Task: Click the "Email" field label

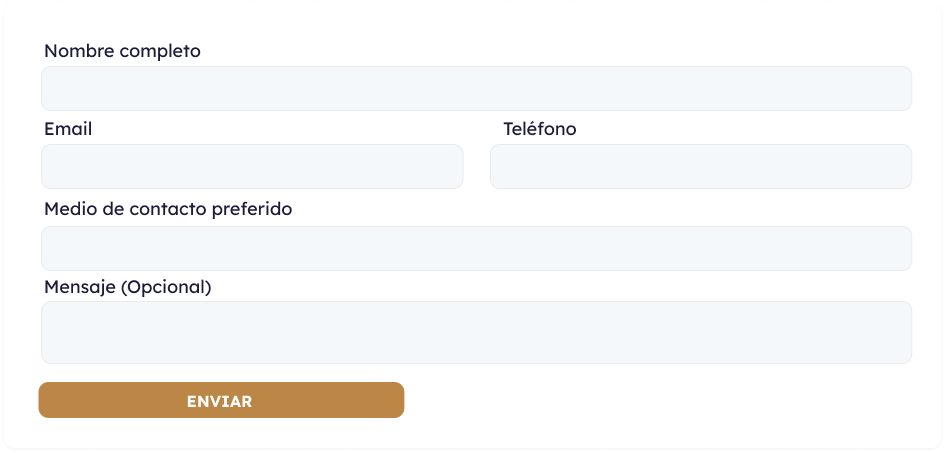Action: [x=68, y=129]
